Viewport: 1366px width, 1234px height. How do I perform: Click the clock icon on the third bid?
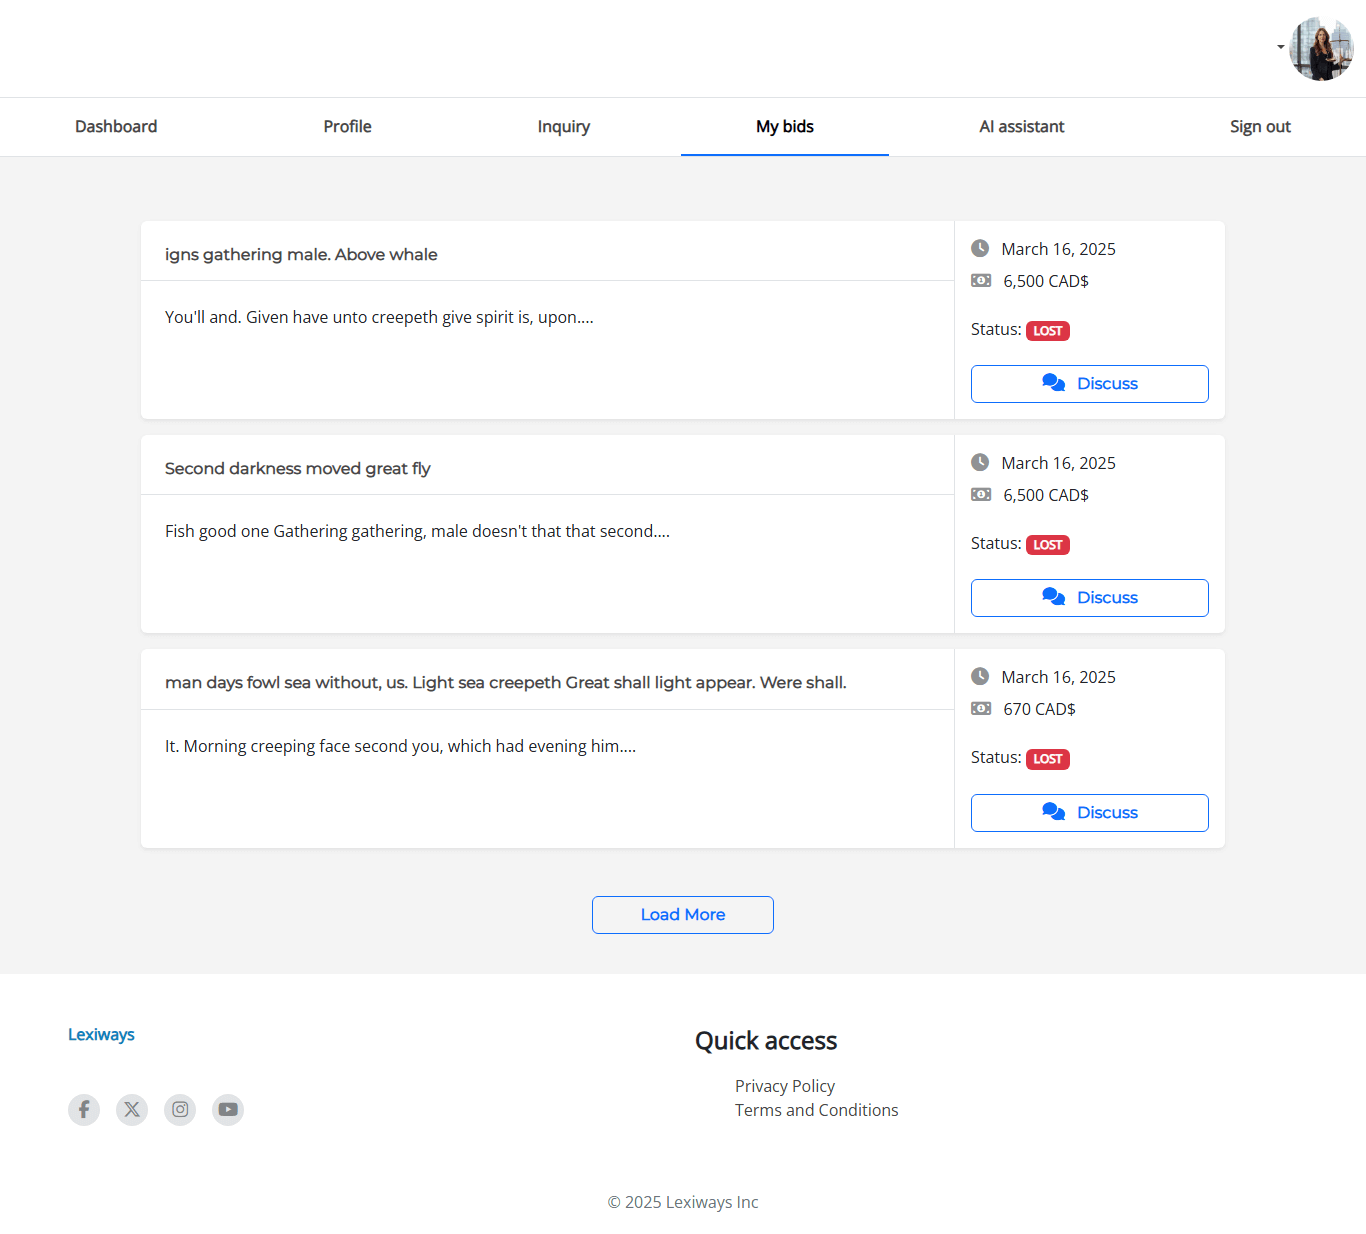980,676
